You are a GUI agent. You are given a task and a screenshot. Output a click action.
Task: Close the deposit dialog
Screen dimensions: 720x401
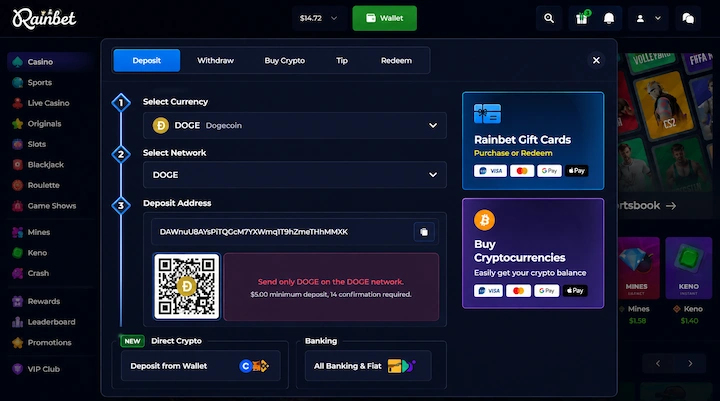coord(596,61)
